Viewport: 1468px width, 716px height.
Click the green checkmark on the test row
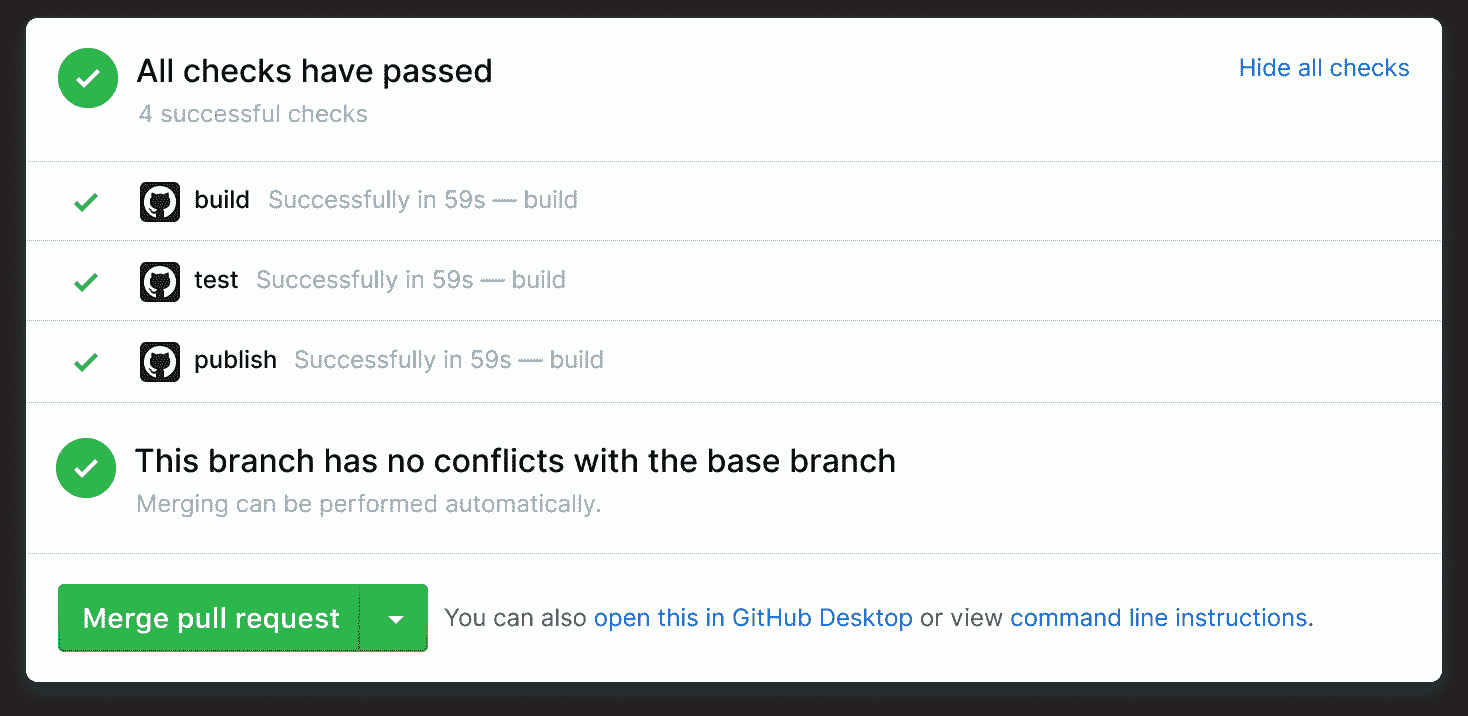[87, 282]
